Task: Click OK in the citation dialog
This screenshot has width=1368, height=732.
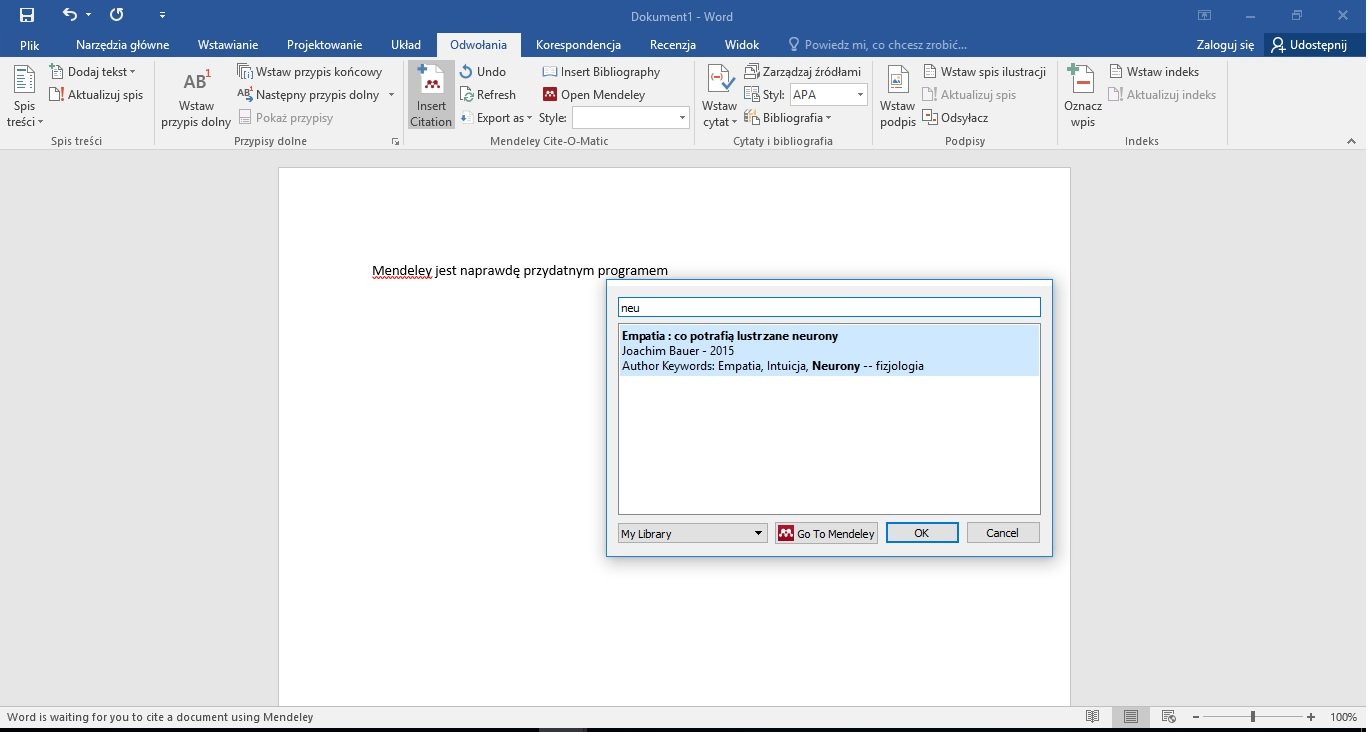Action: 922,534
